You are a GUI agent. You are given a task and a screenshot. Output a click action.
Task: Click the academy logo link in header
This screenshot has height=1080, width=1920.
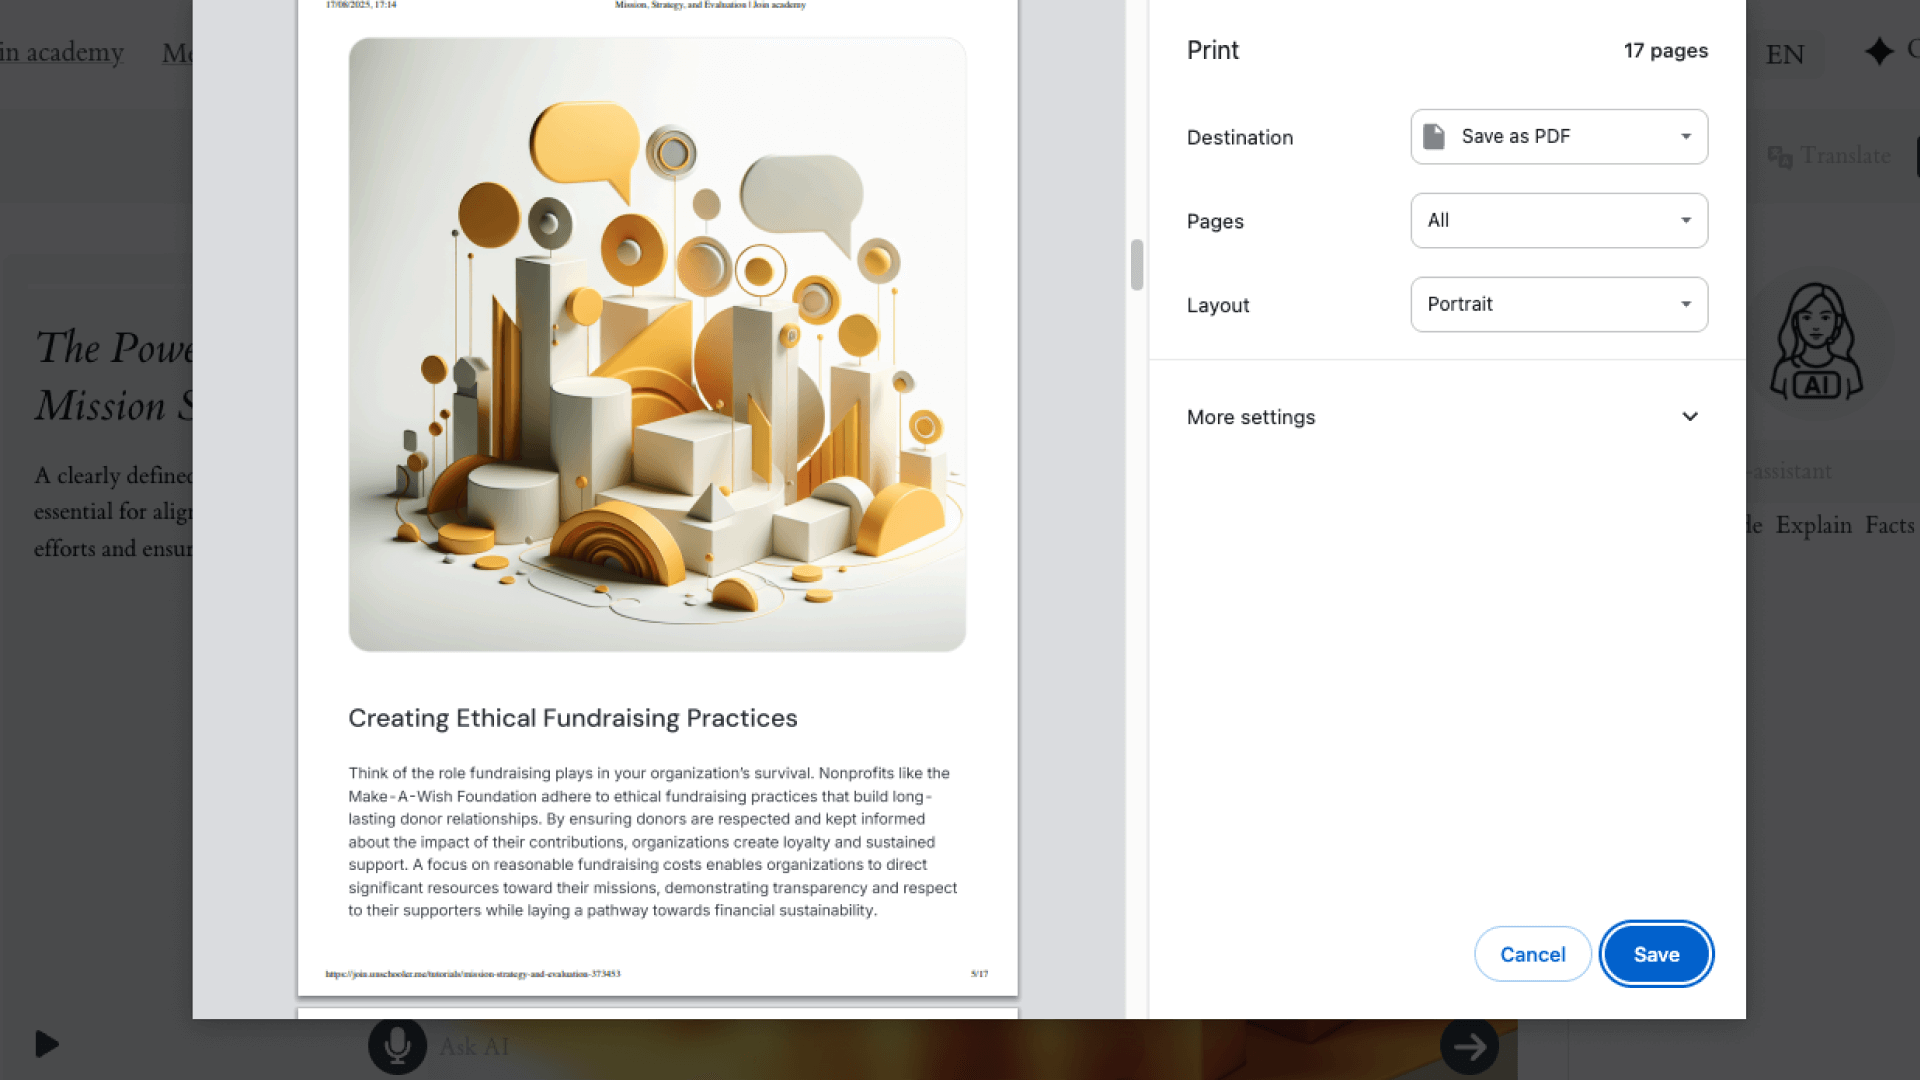tap(62, 52)
